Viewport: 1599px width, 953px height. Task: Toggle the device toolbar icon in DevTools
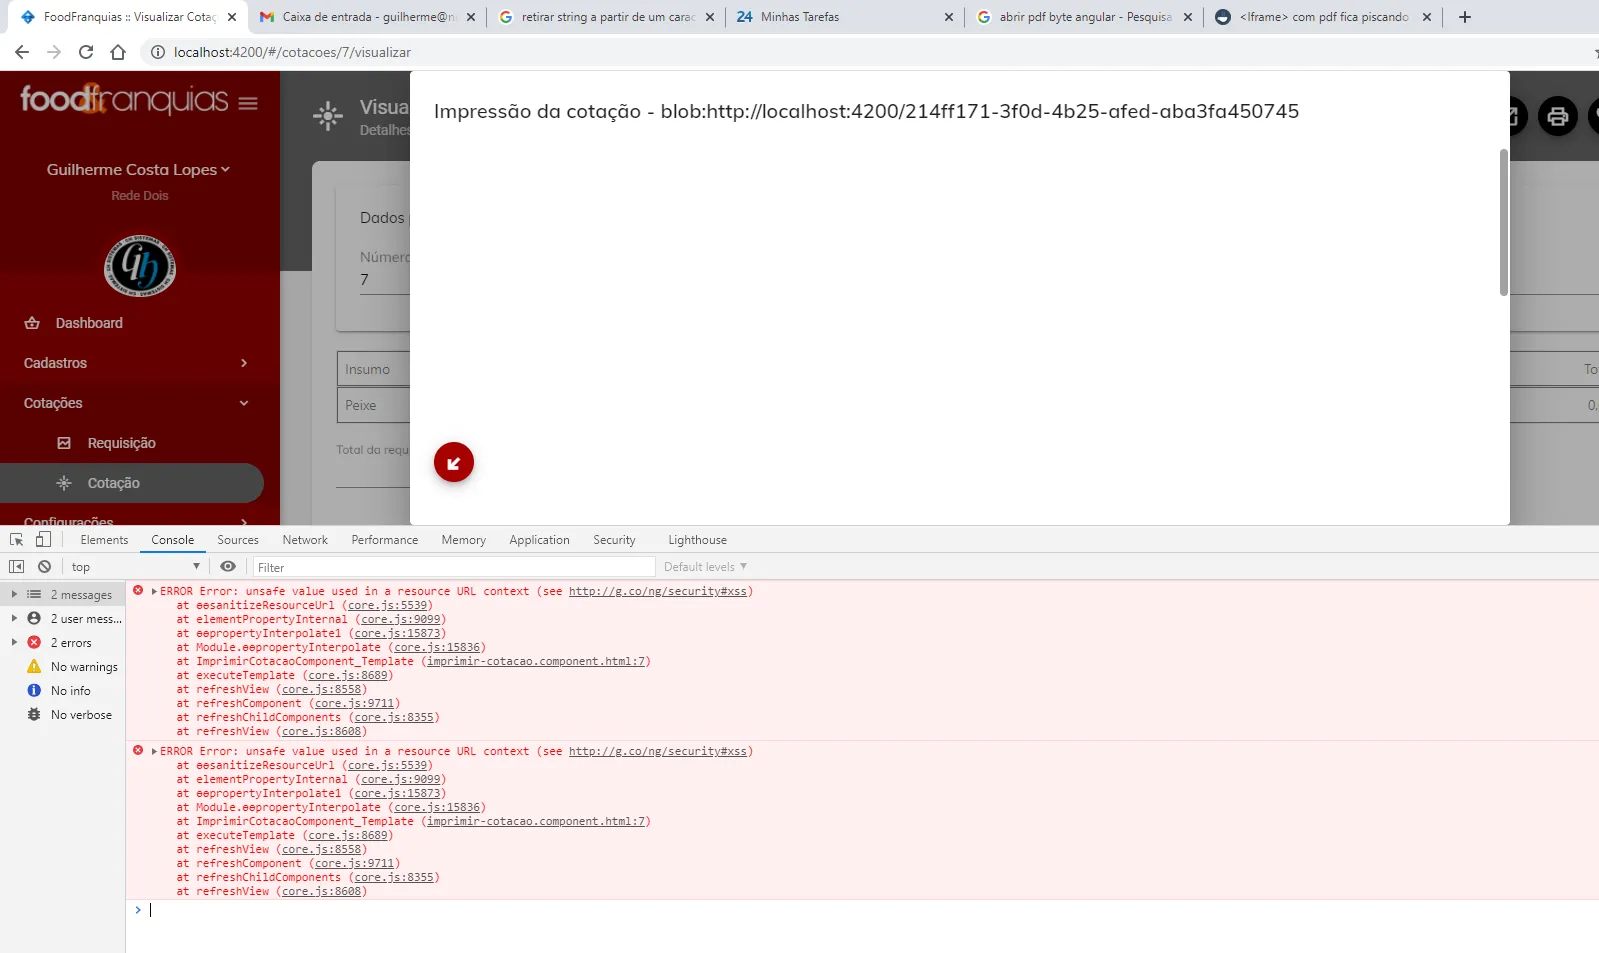click(x=43, y=539)
